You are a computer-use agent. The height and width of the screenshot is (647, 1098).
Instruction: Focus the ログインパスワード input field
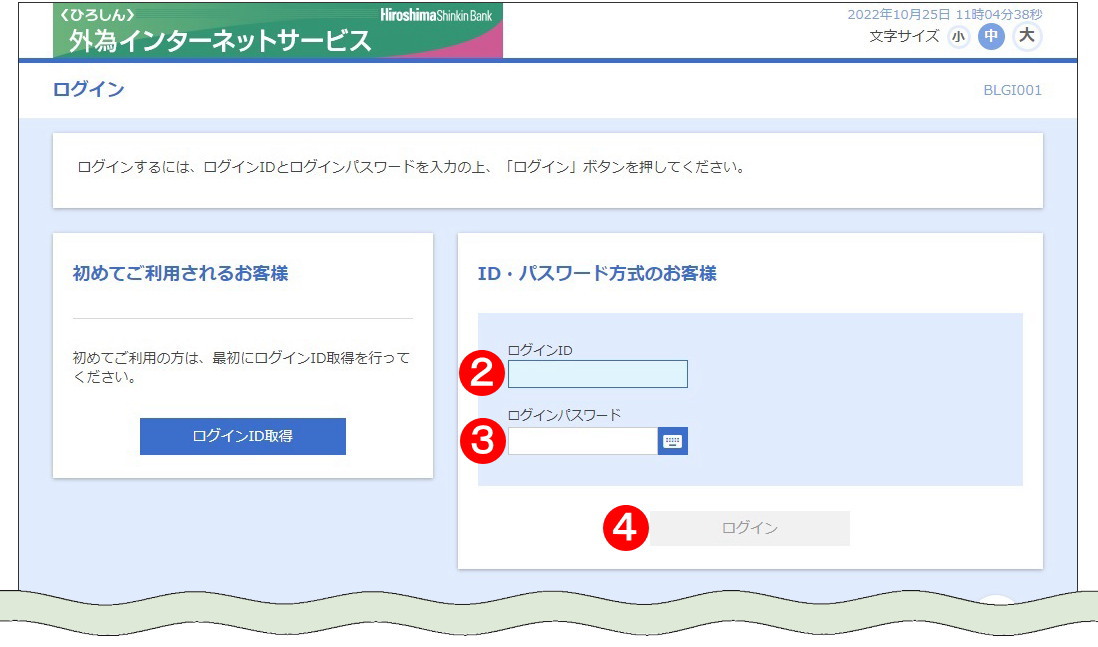(x=582, y=441)
